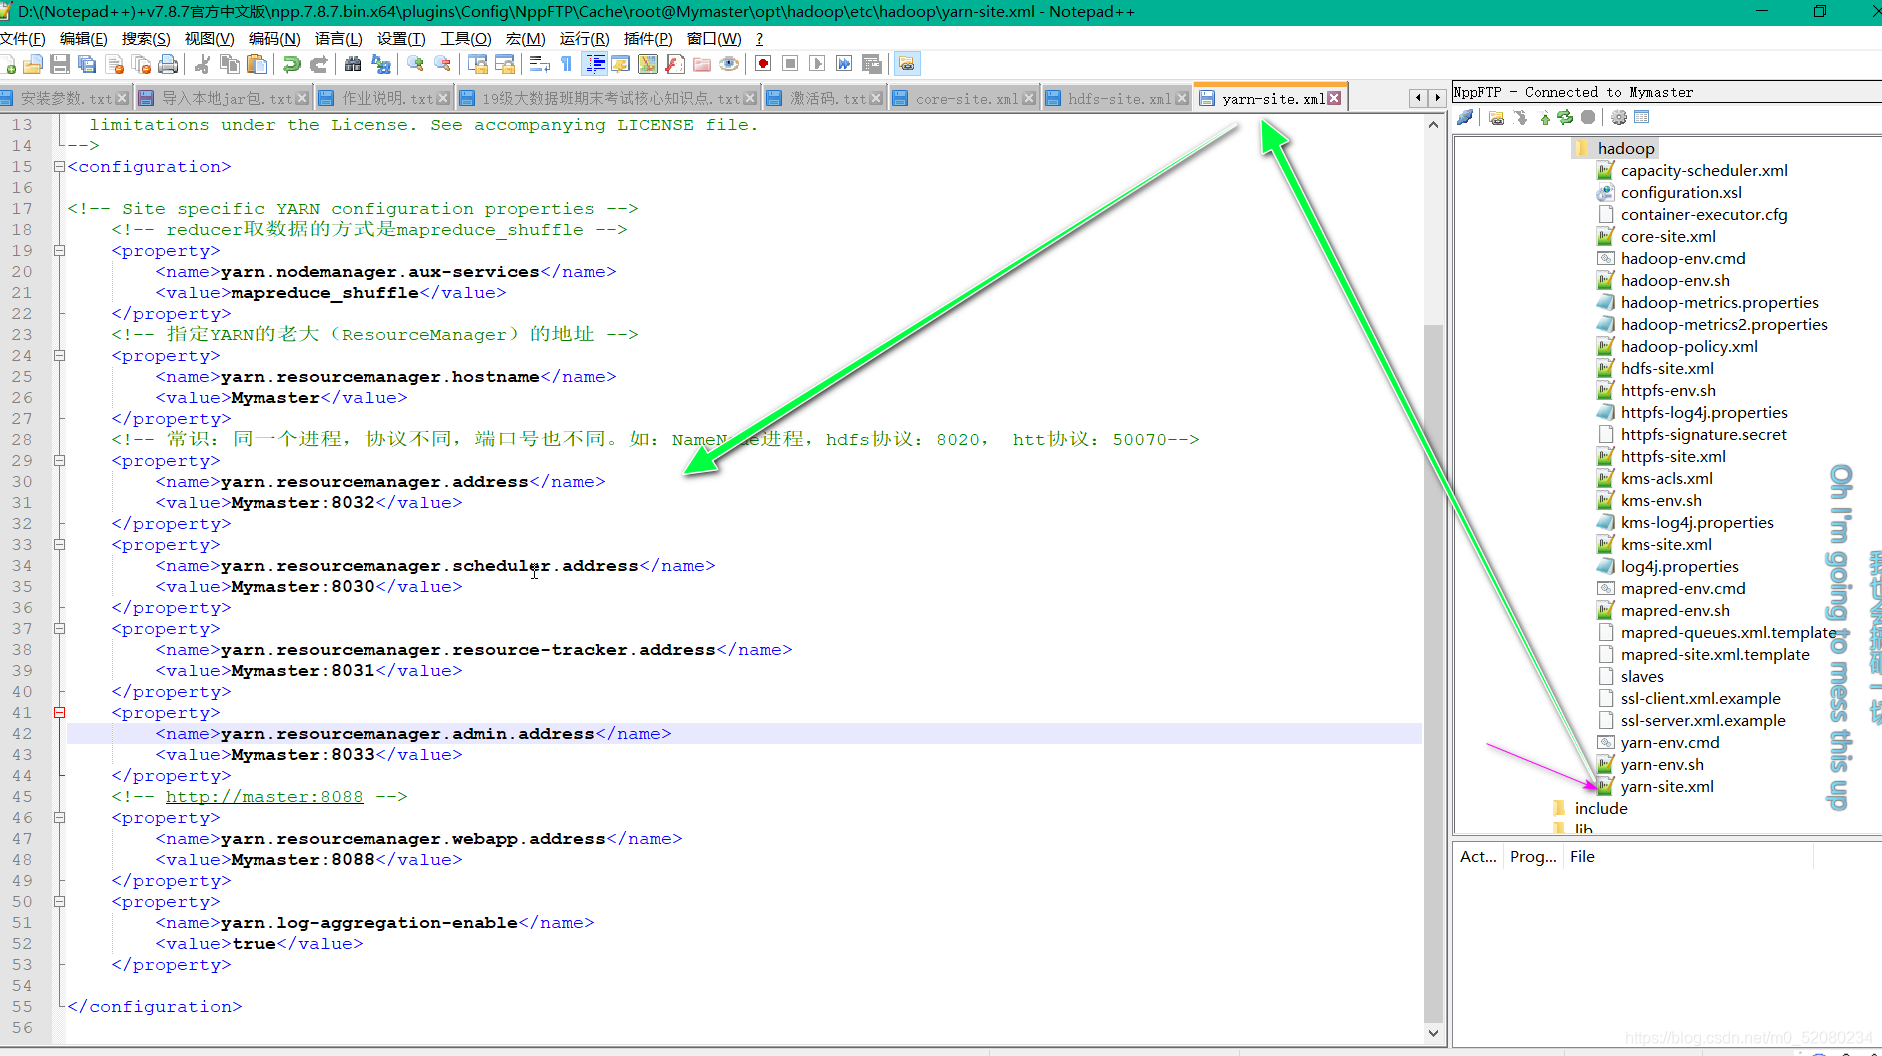The height and width of the screenshot is (1056, 1882).
Task: Toggle Show All Characters pilcrow button
Action: (566, 64)
